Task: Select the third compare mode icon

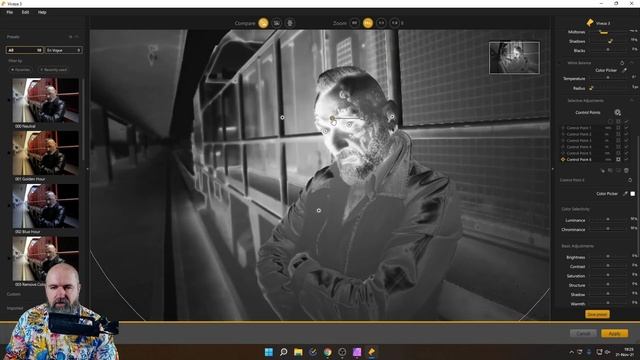Action: (290, 23)
